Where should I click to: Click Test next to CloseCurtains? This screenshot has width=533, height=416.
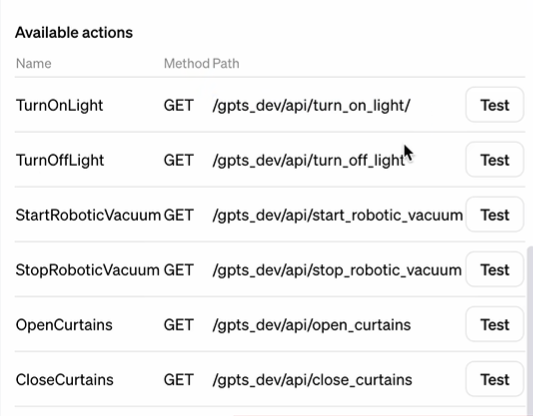pyautogui.click(x=495, y=379)
